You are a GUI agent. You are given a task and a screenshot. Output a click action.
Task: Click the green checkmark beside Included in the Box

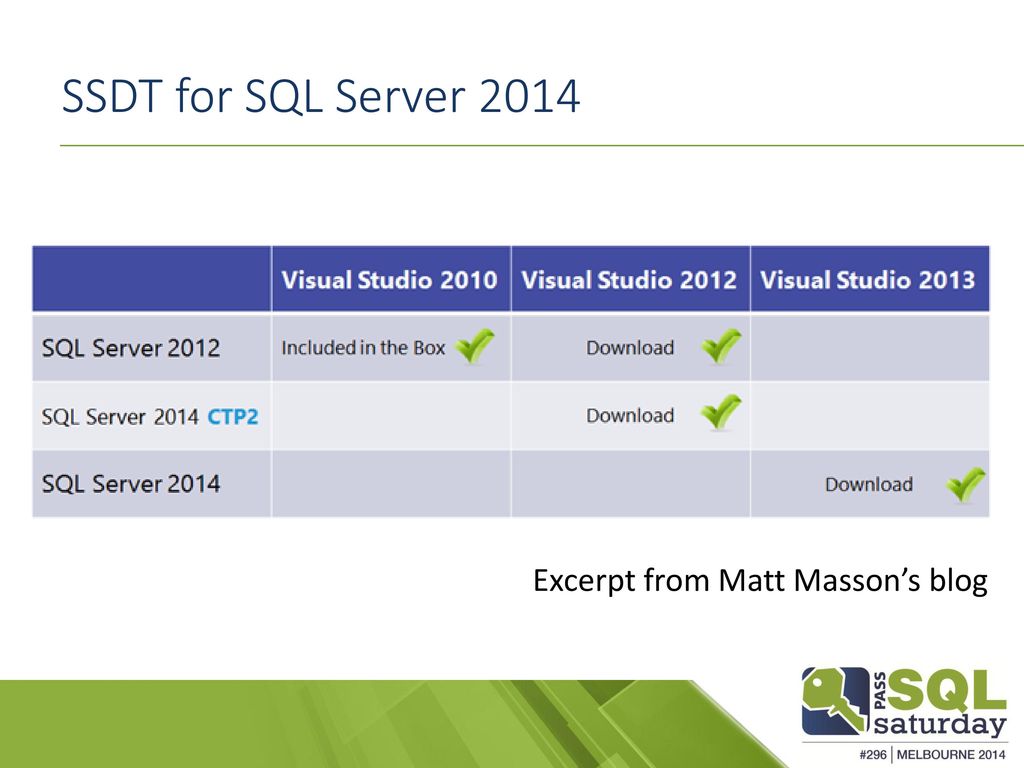click(475, 347)
